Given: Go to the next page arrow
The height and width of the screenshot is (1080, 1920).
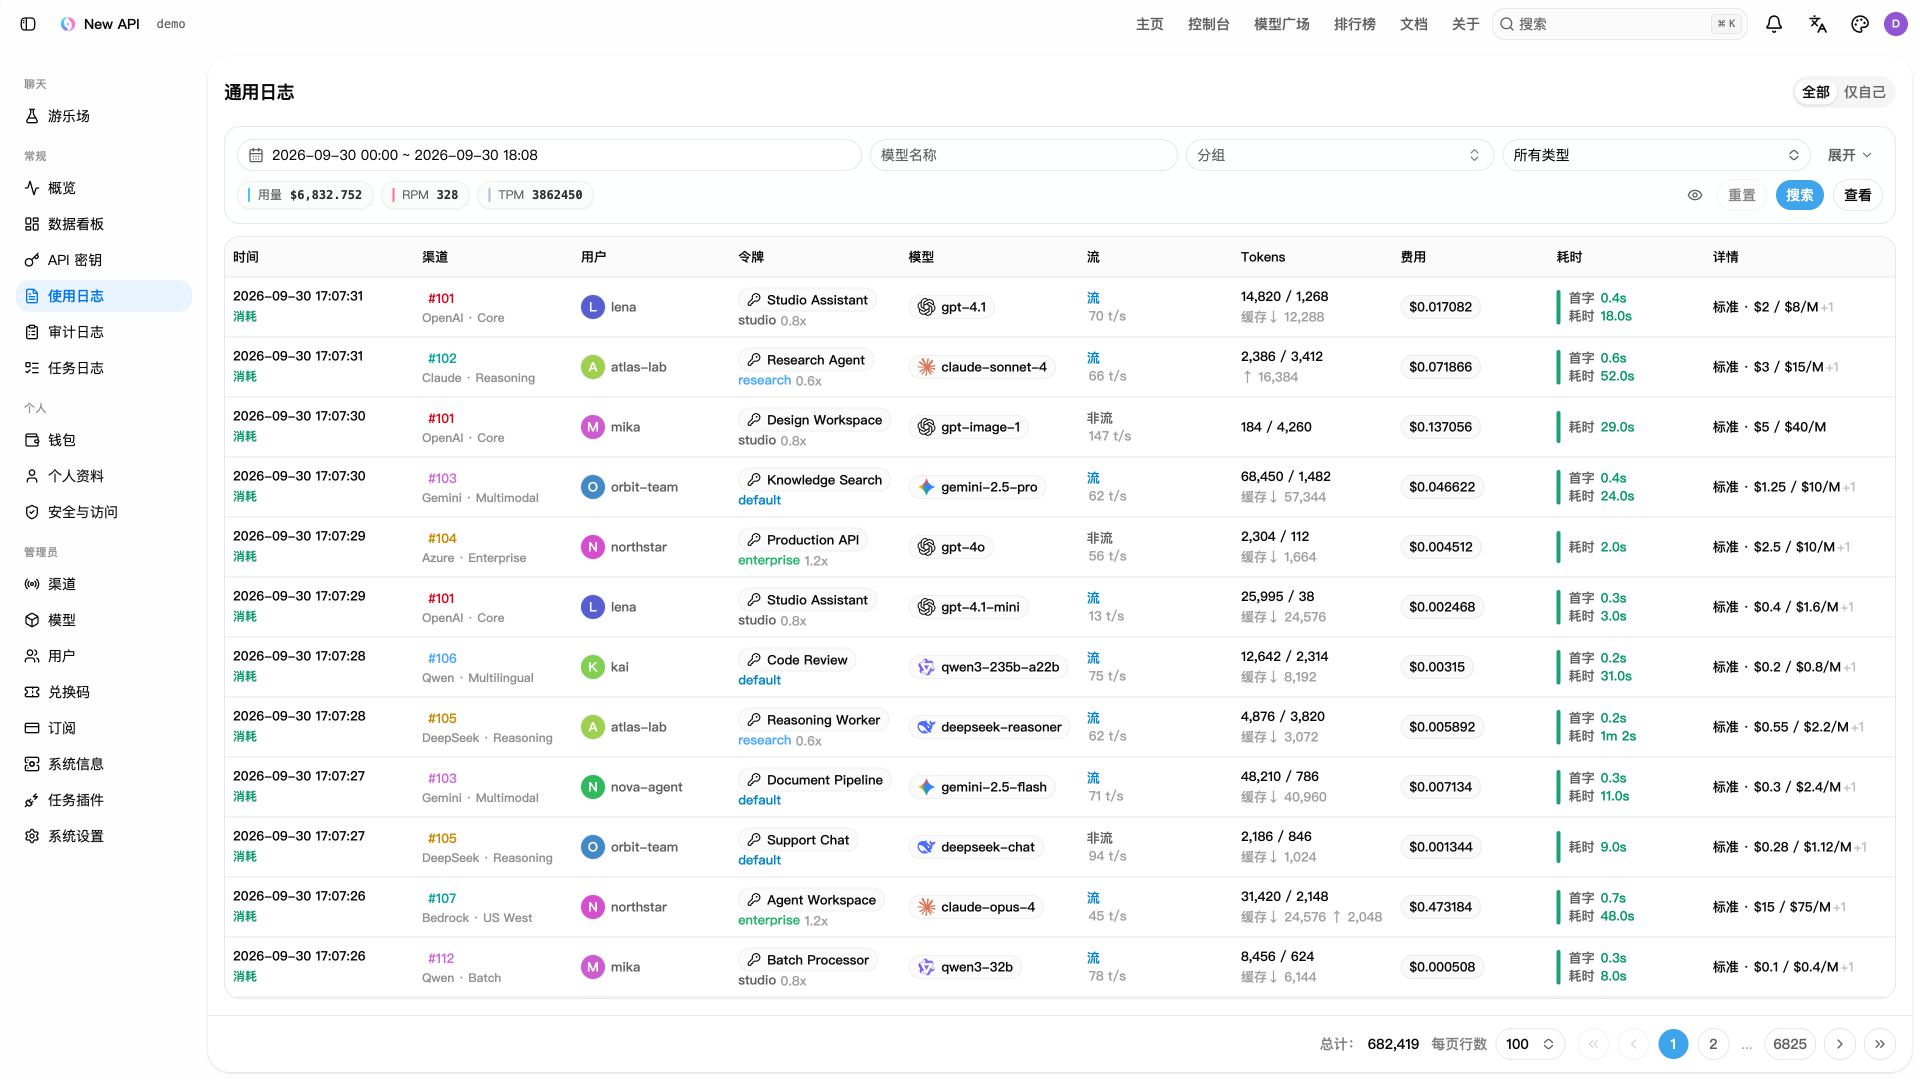Looking at the screenshot, I should (x=1839, y=1044).
